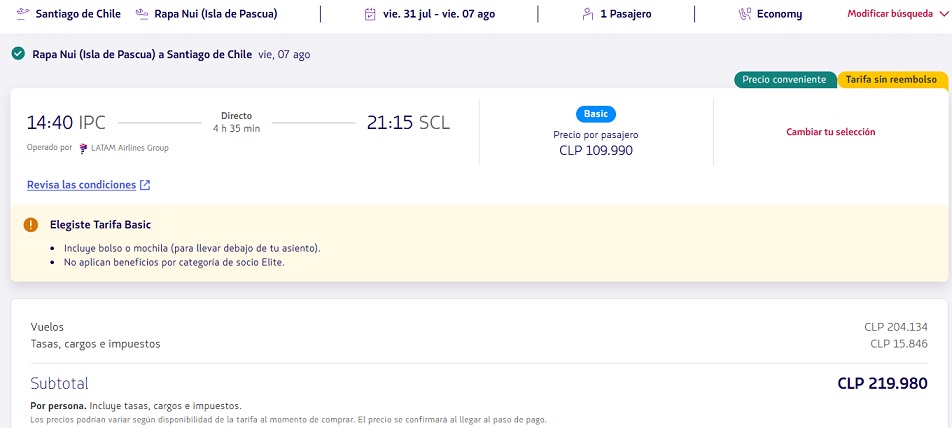Click the passenger icon beside 1 Pasajero
The height and width of the screenshot is (428, 952).
pyautogui.click(x=587, y=14)
